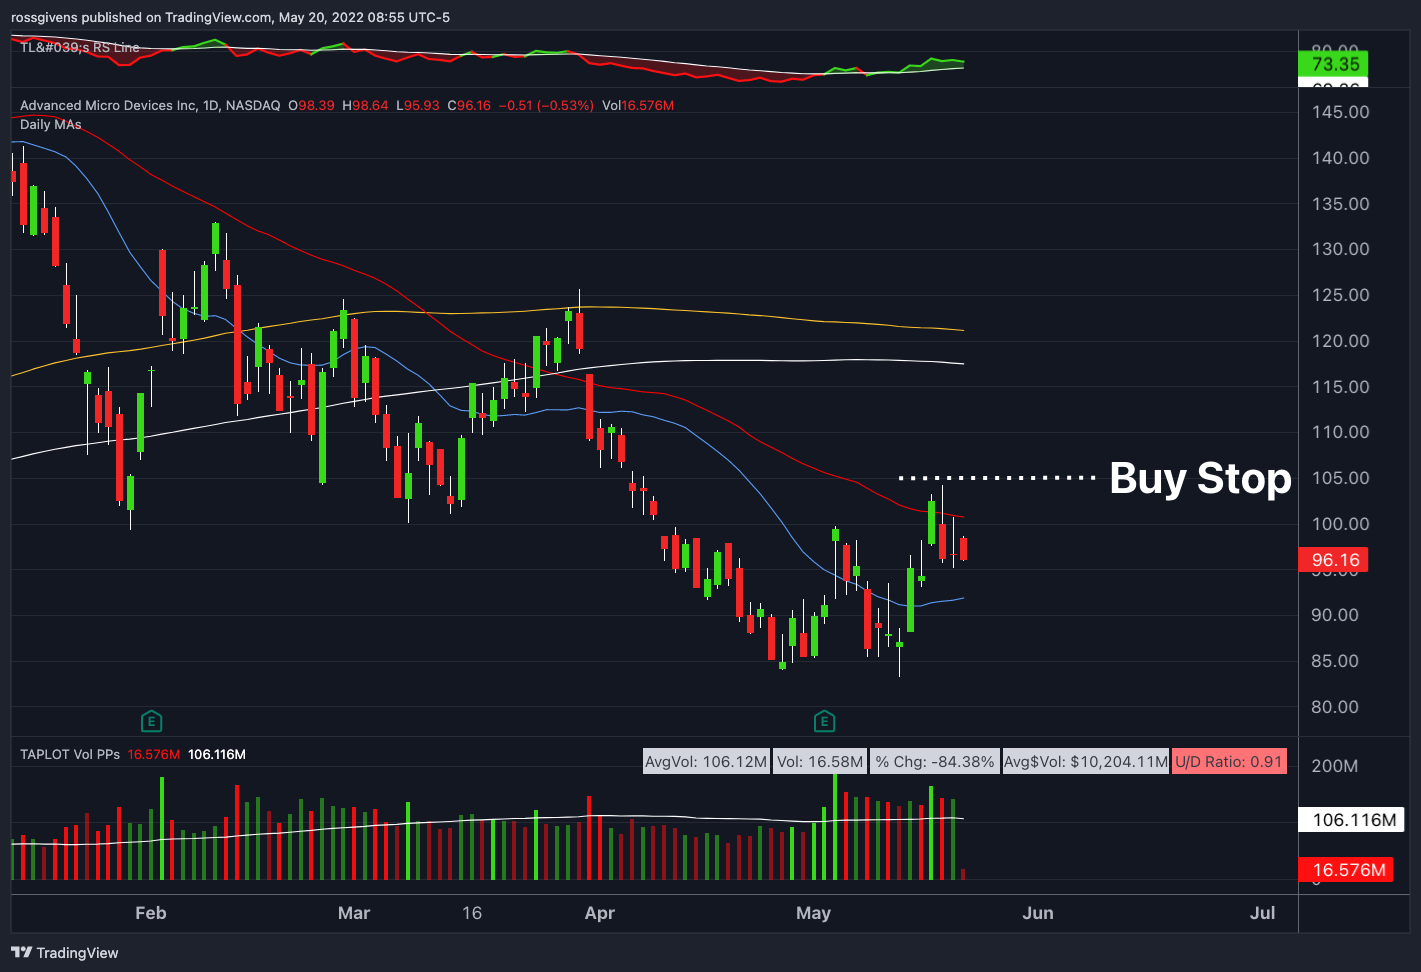The height and width of the screenshot is (972, 1421).
Task: Click the Buy Stop annotation text
Action: [x=1200, y=478]
